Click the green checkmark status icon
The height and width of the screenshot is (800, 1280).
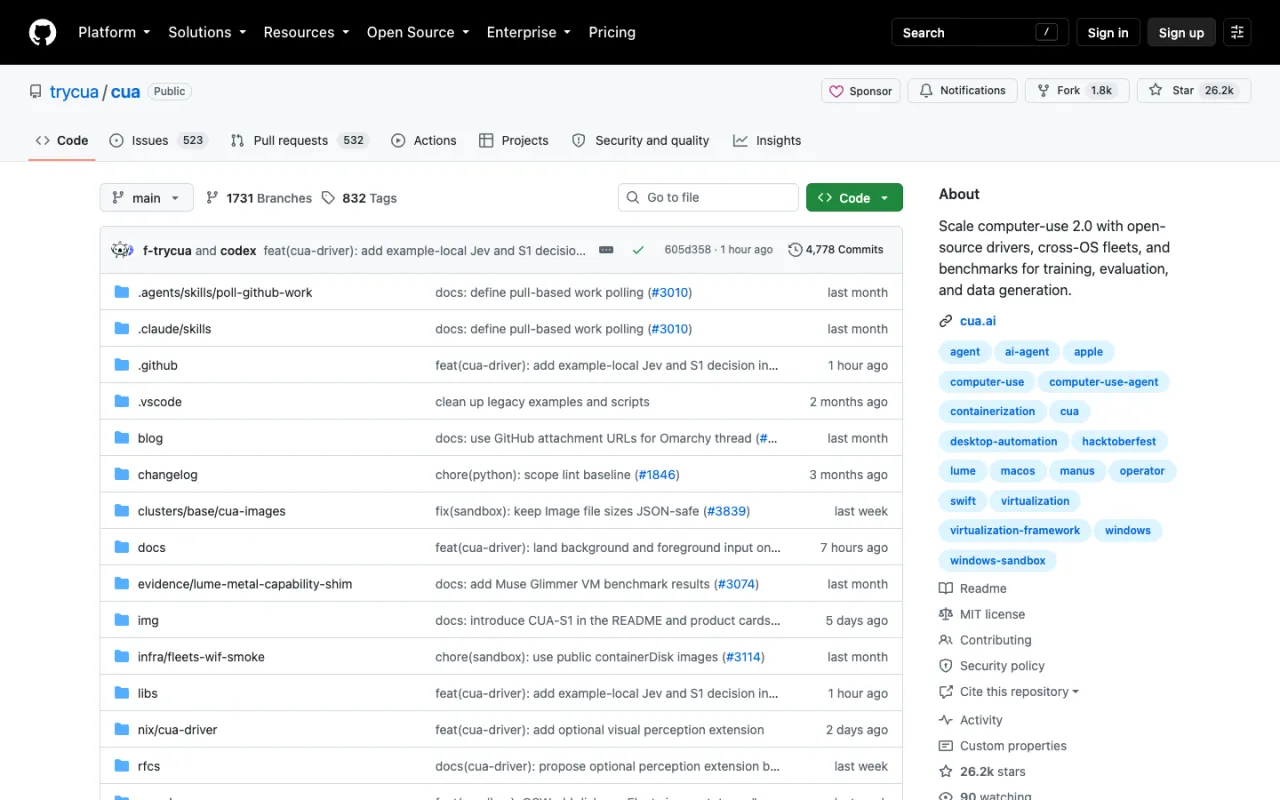point(638,250)
